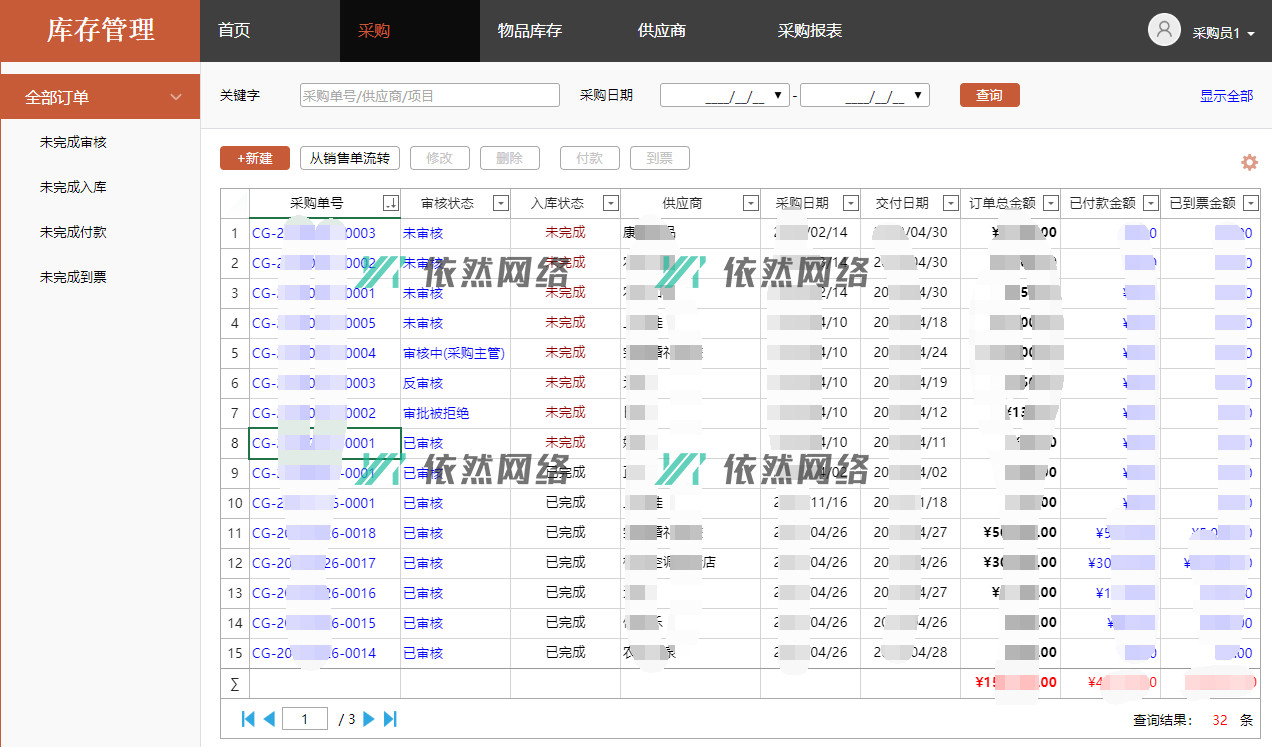The height and width of the screenshot is (747, 1272).
Task: Open 供应商 column filter dropdown
Action: point(750,203)
